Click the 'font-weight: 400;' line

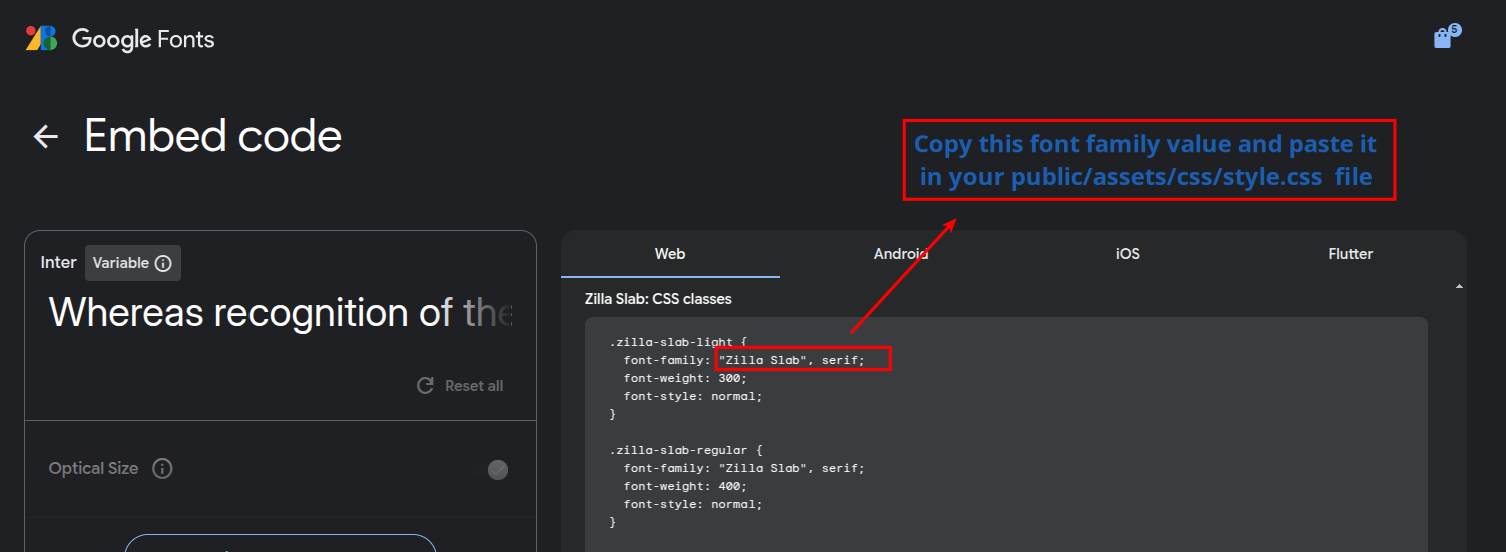(x=685, y=486)
